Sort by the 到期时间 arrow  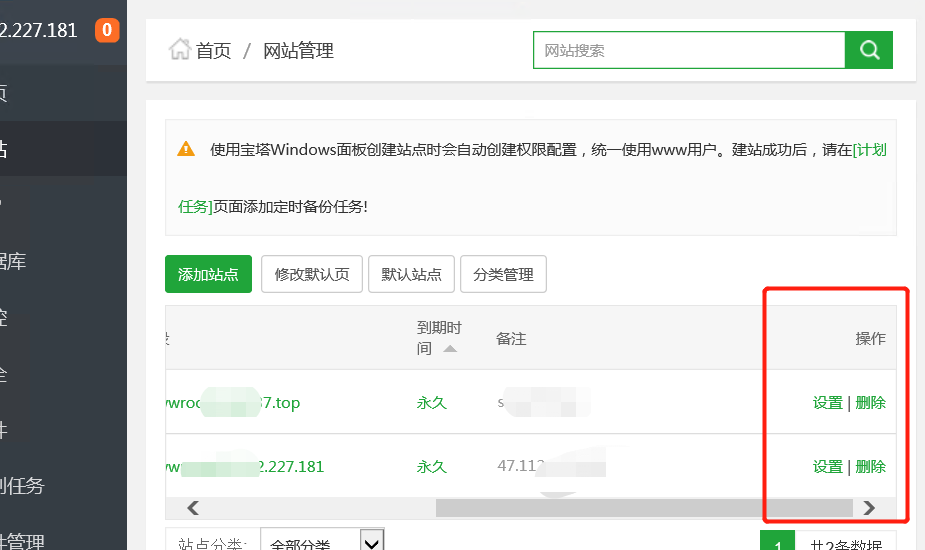450,349
